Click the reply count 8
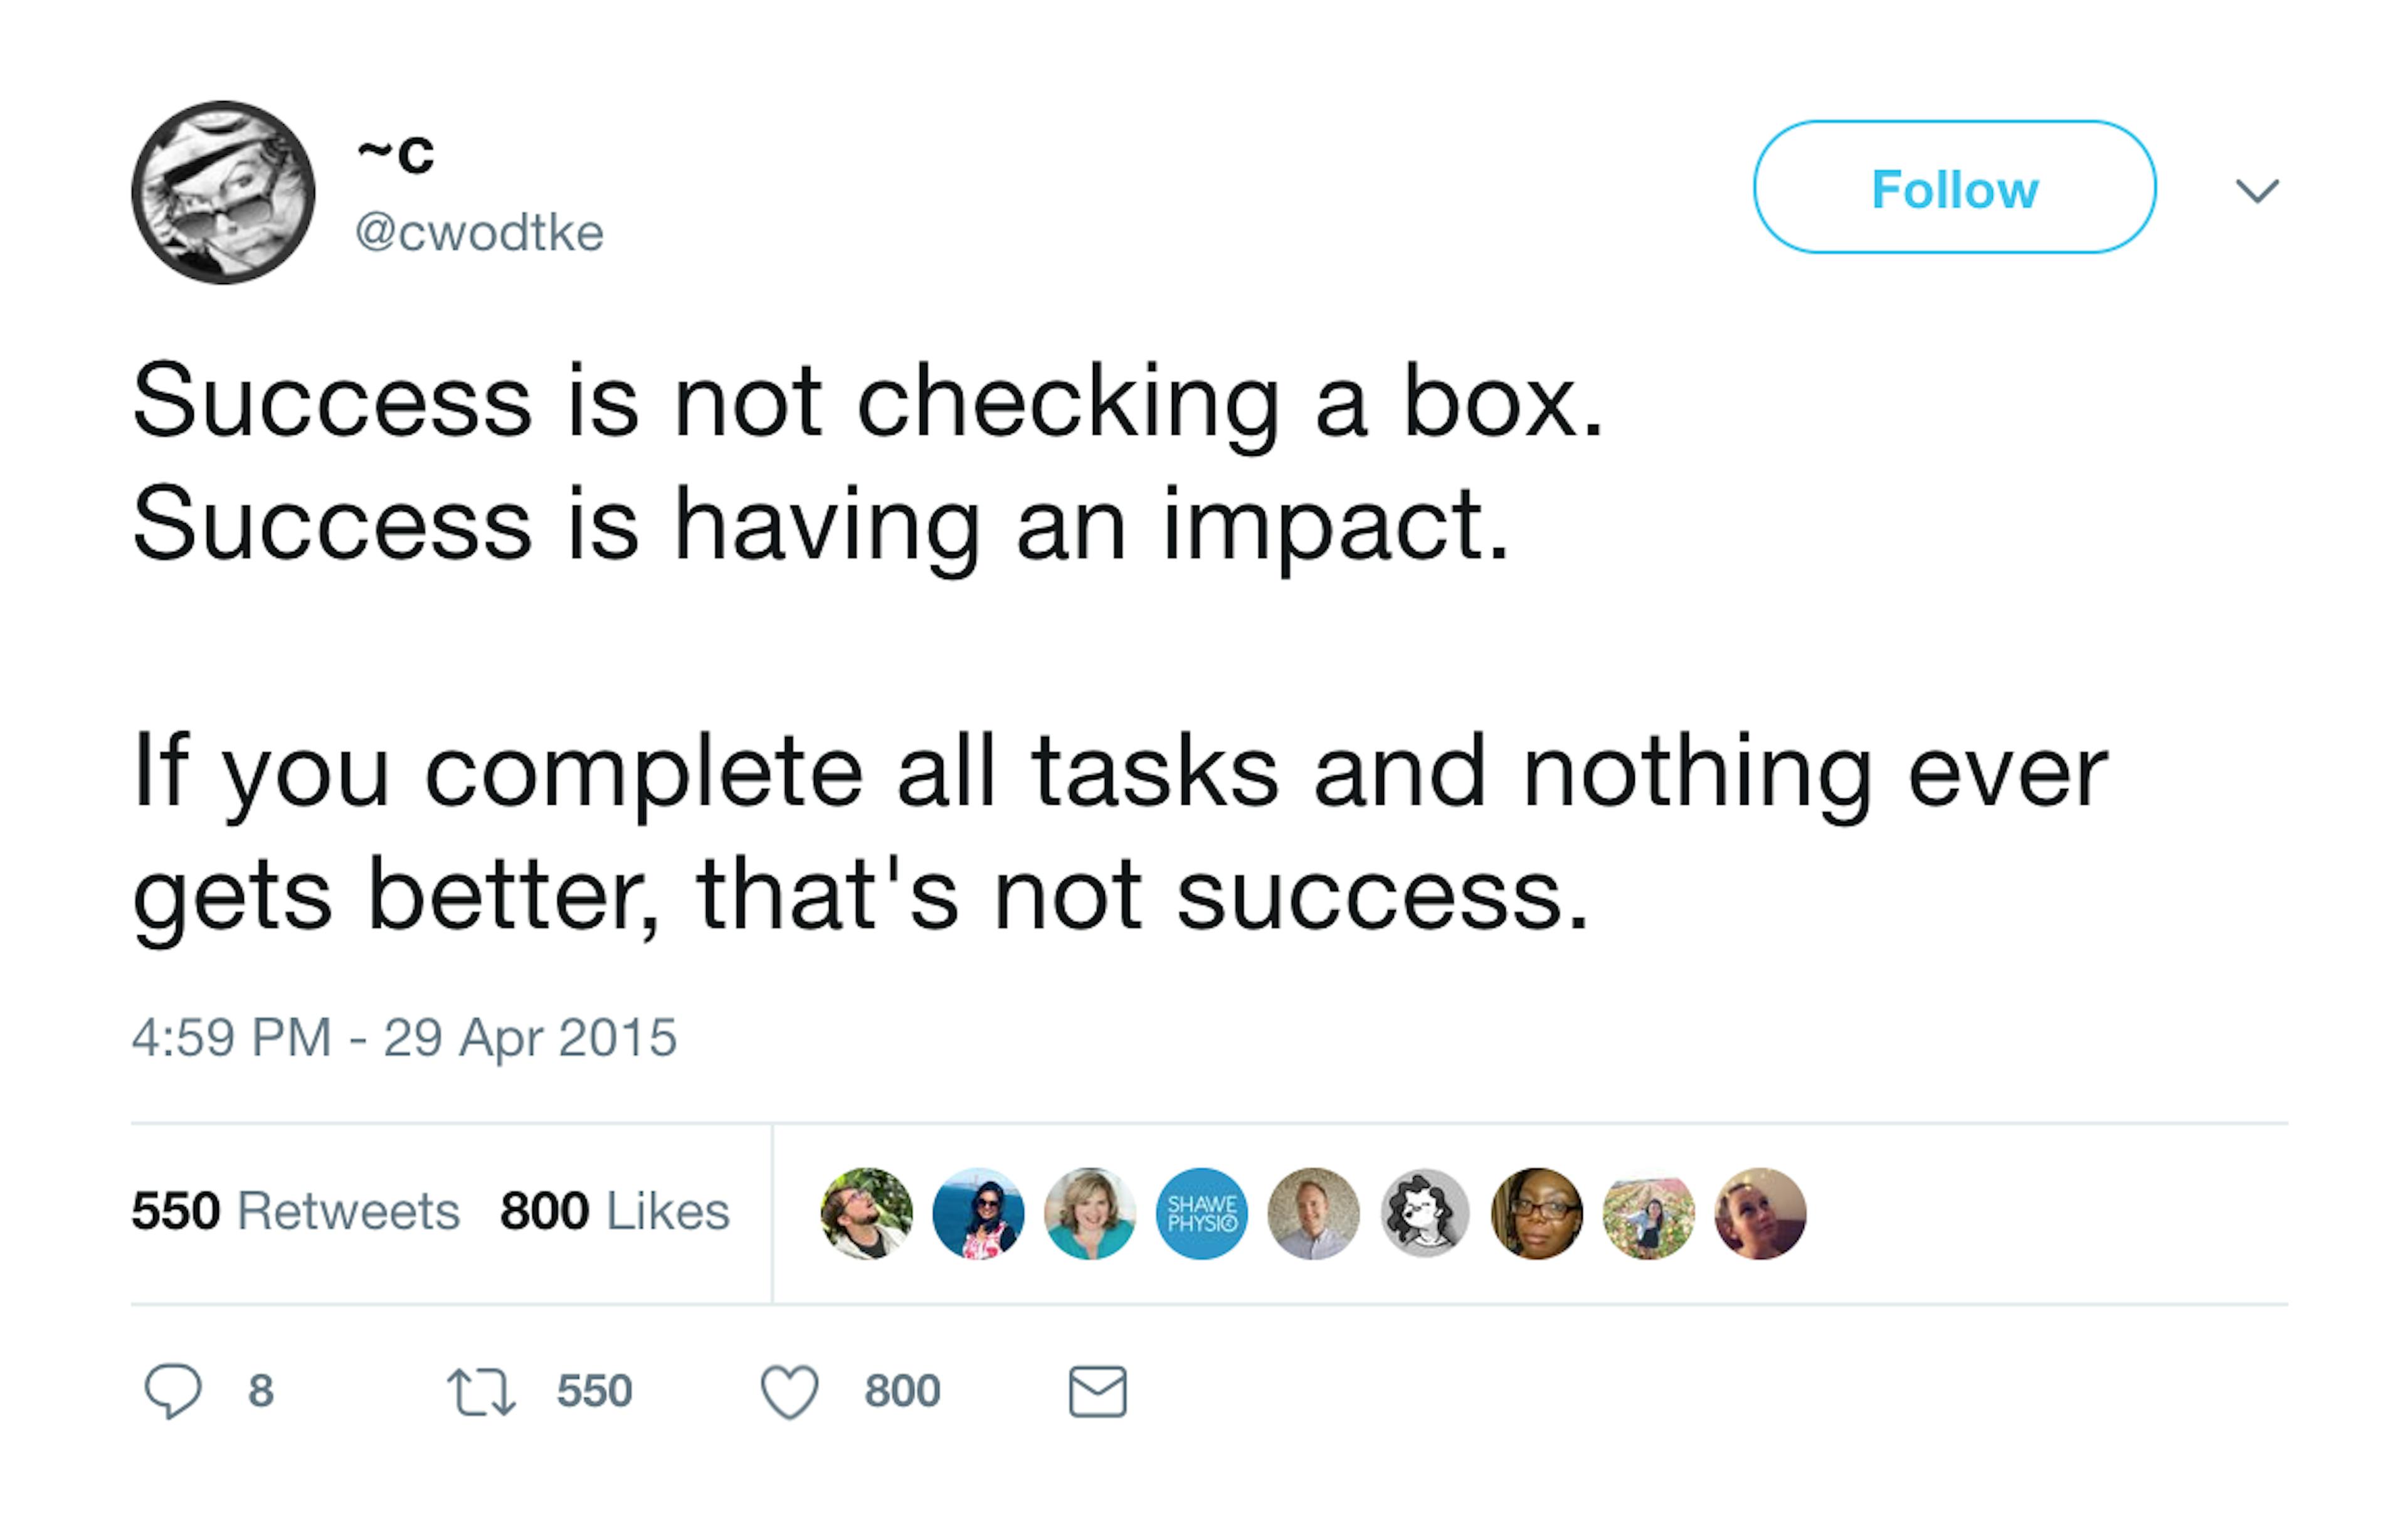 261,1391
